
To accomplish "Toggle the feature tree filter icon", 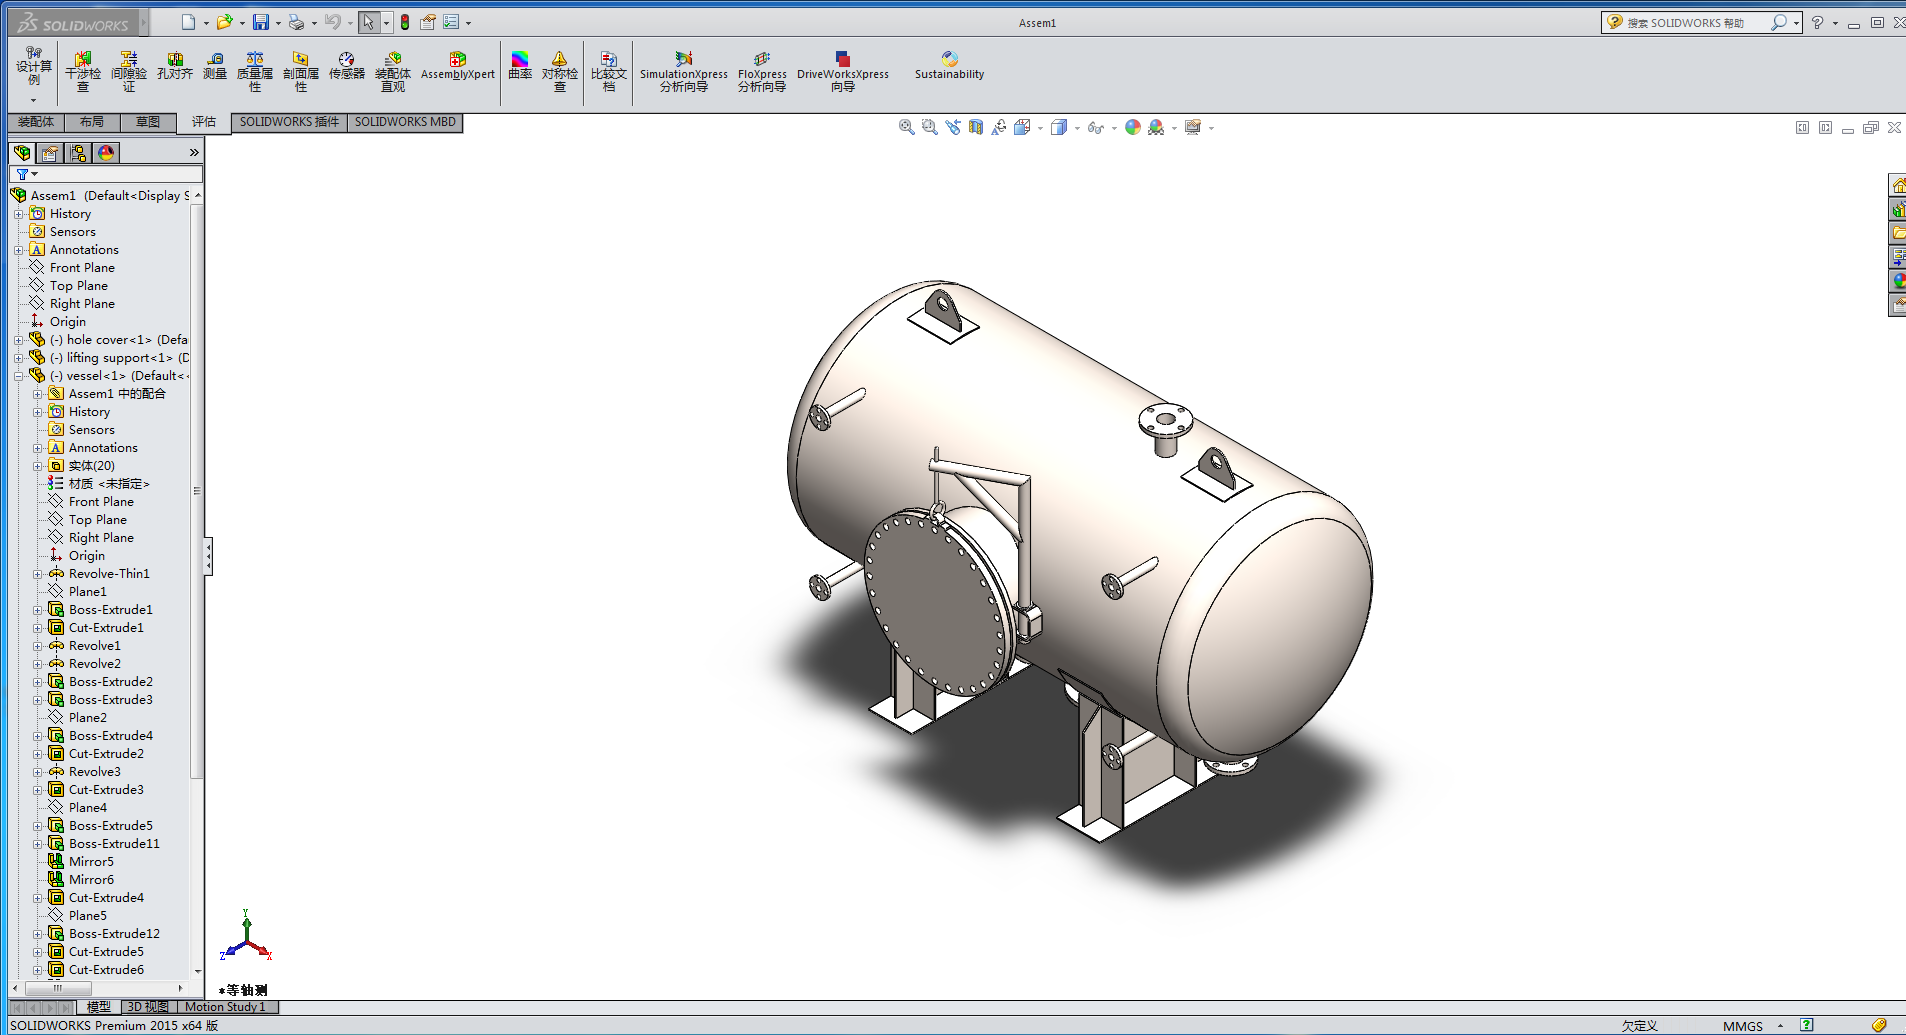I will click(x=23, y=174).
